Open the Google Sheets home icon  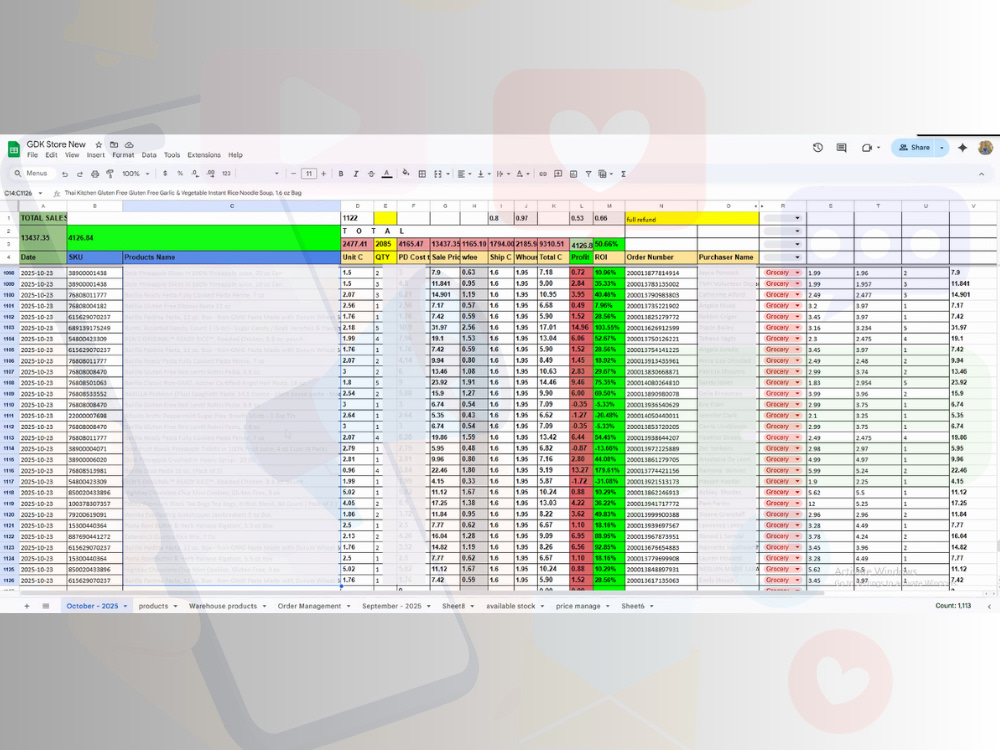[x=13, y=149]
